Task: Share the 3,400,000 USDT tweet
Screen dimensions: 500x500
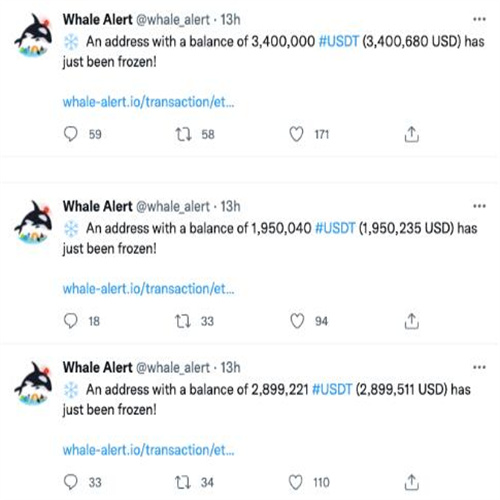Action: coord(412,134)
